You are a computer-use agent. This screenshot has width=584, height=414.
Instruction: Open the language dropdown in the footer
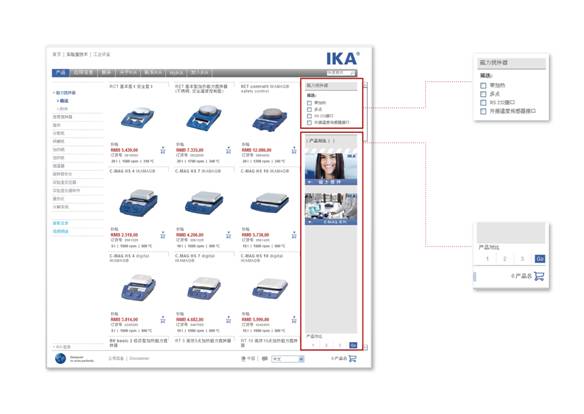tap(288, 359)
